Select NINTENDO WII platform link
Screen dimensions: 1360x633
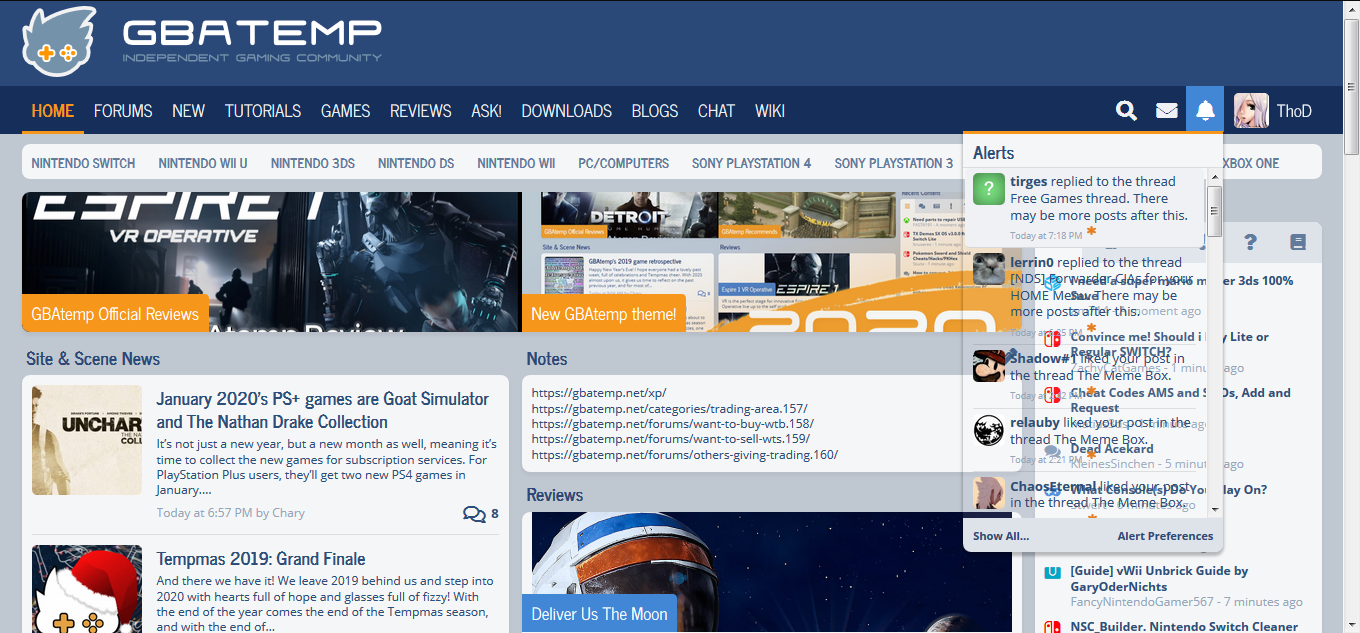click(x=516, y=163)
